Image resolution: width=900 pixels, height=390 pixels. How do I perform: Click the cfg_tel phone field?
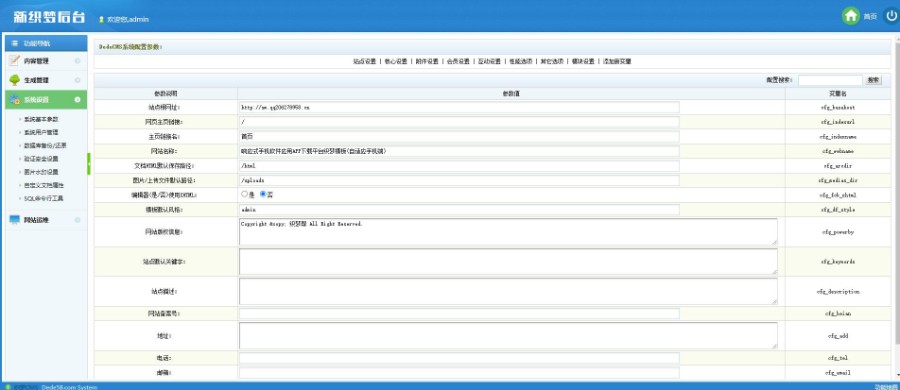tap(459, 358)
